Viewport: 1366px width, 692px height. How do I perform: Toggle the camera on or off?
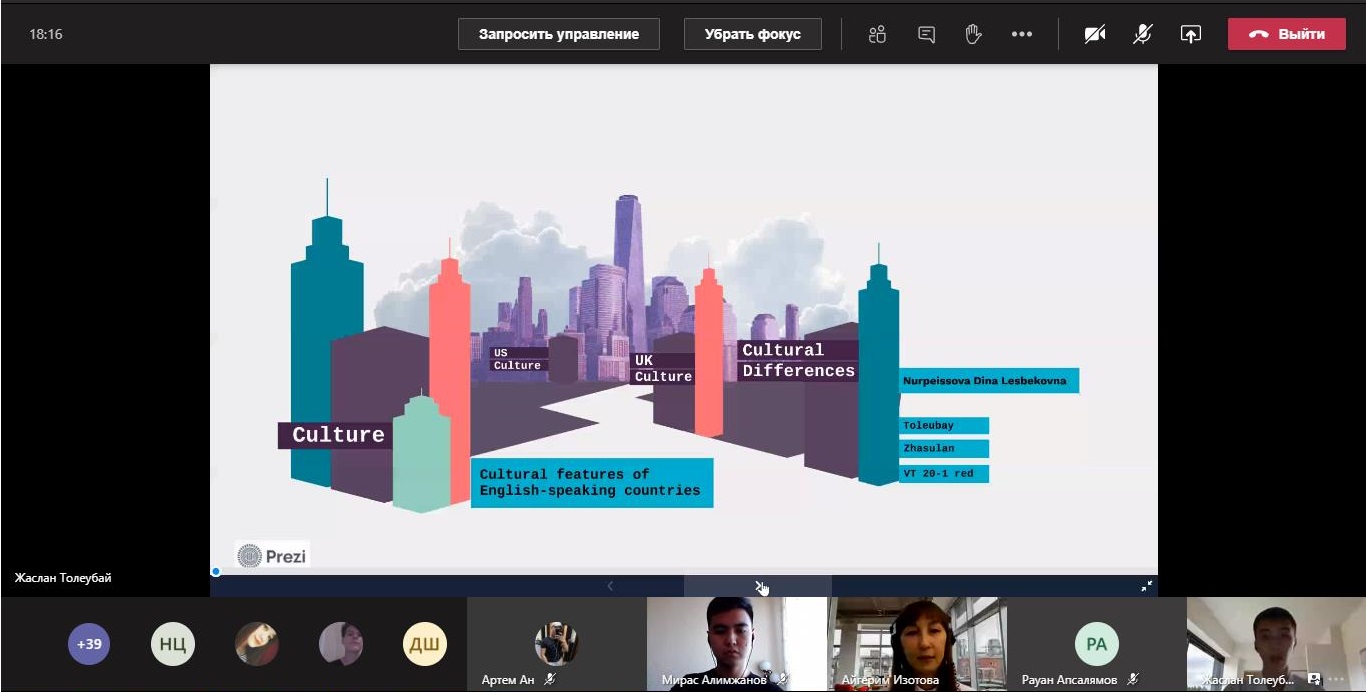pyautogui.click(x=1095, y=34)
